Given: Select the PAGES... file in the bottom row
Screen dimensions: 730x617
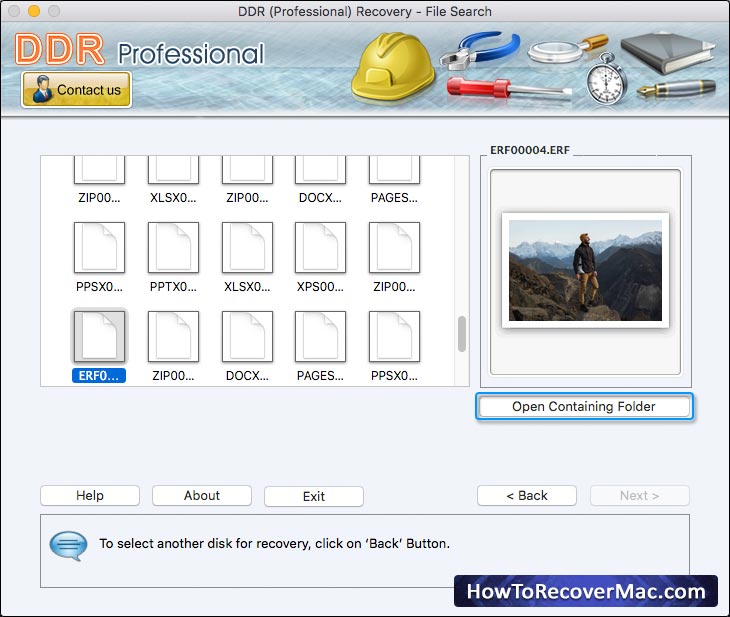Looking at the screenshot, I should [320, 337].
